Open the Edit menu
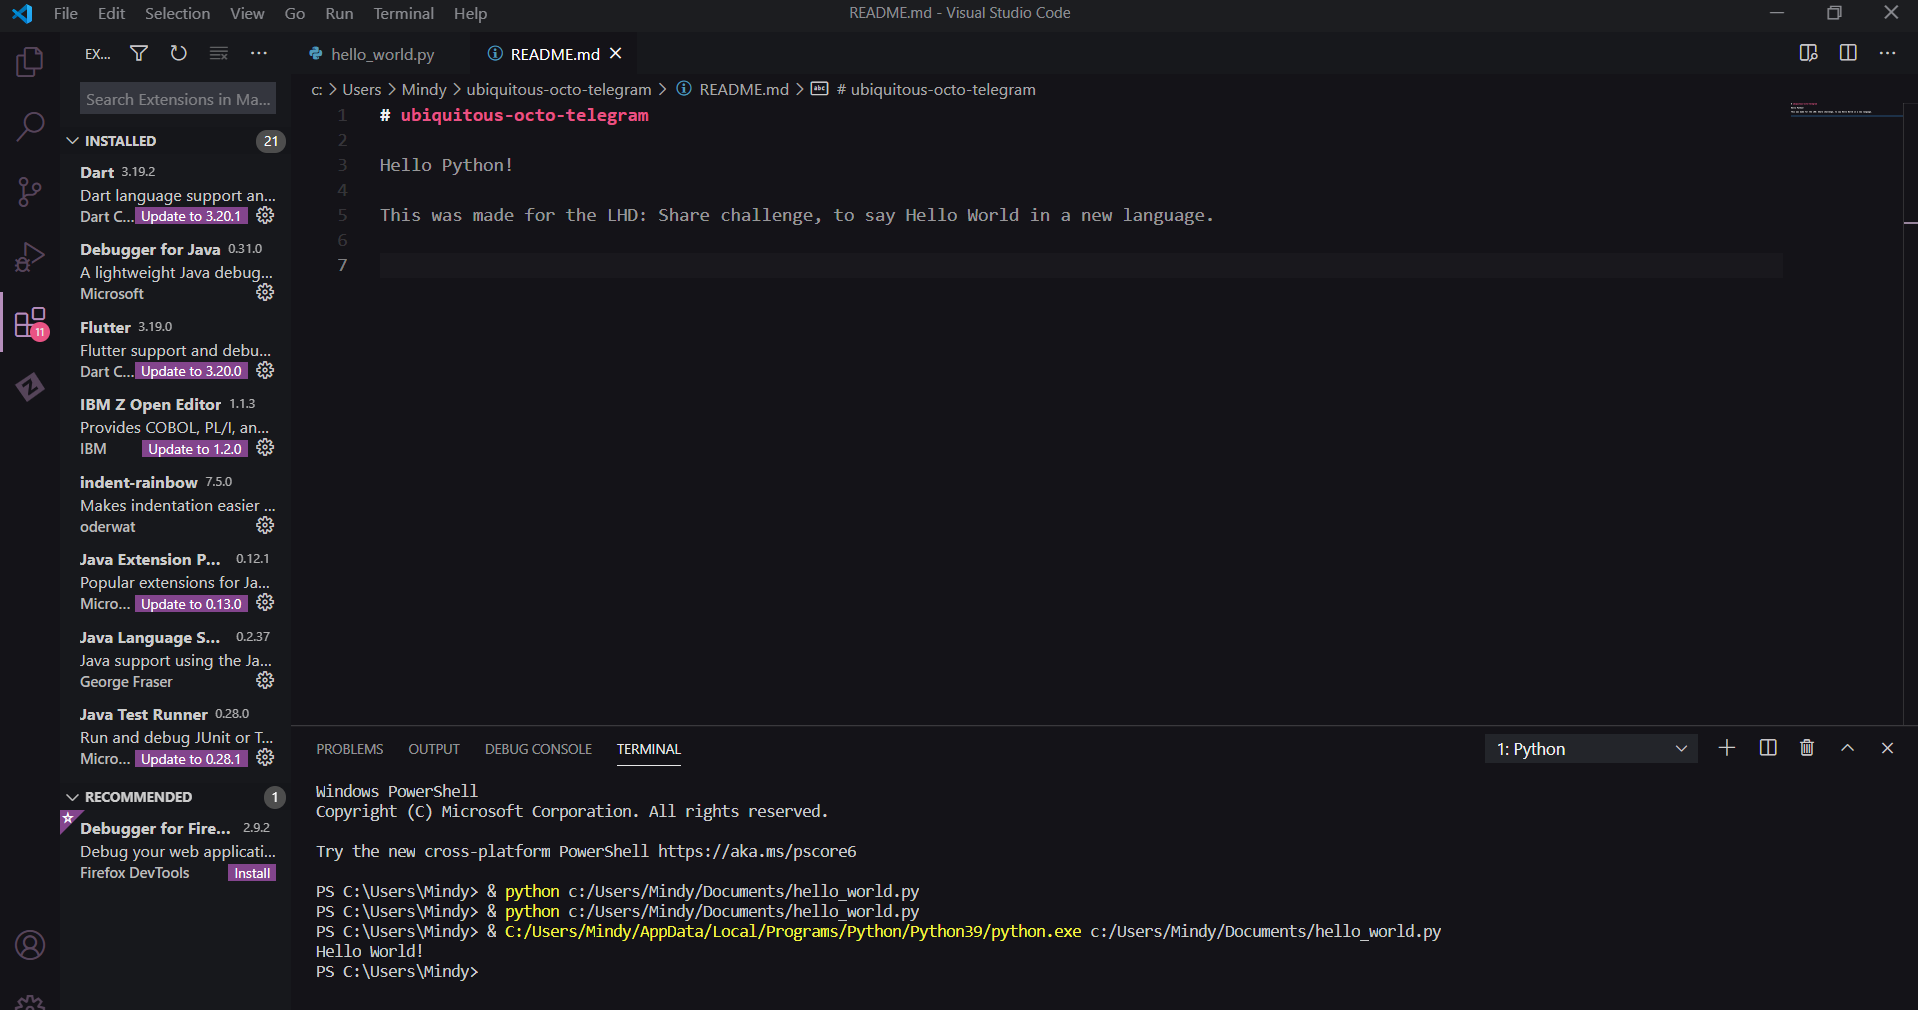The width and height of the screenshot is (1918, 1010). [x=111, y=13]
